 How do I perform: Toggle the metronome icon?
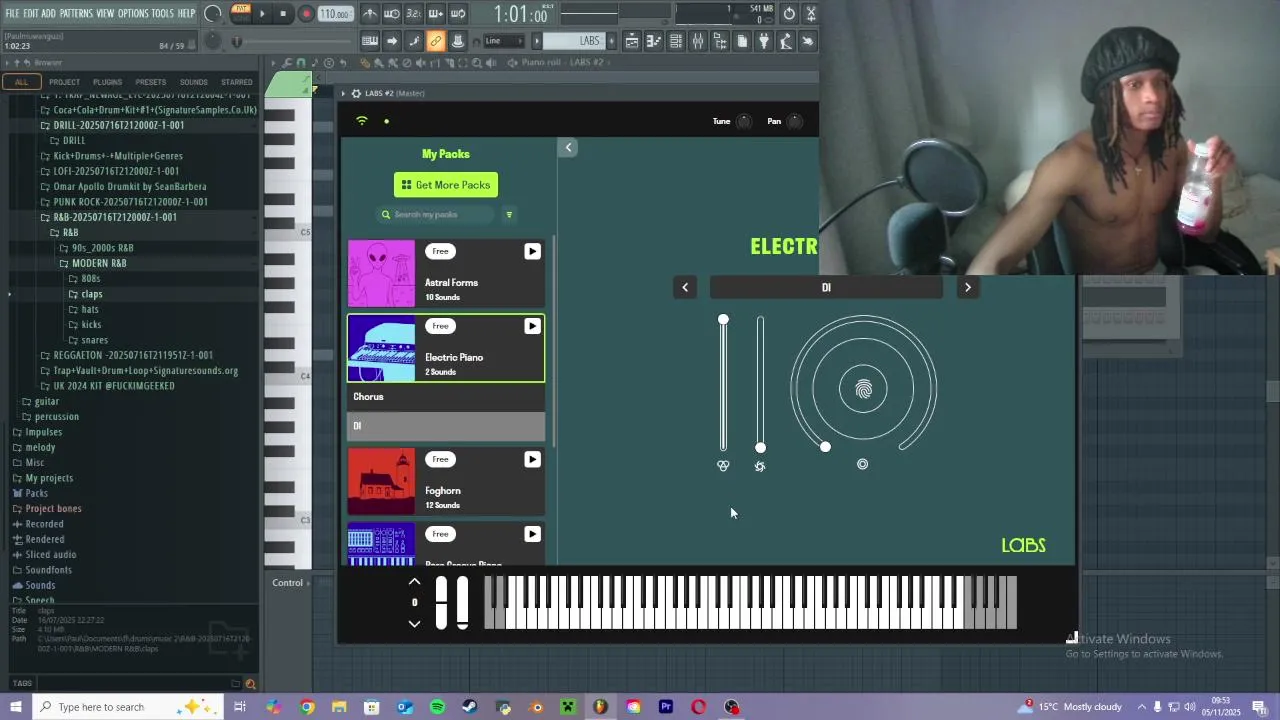click(x=370, y=14)
